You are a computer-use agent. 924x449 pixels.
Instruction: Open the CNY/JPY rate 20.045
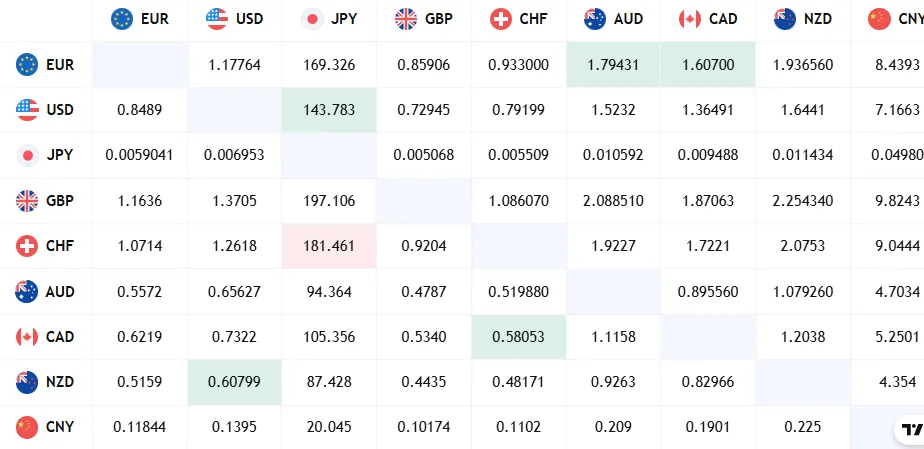point(329,428)
